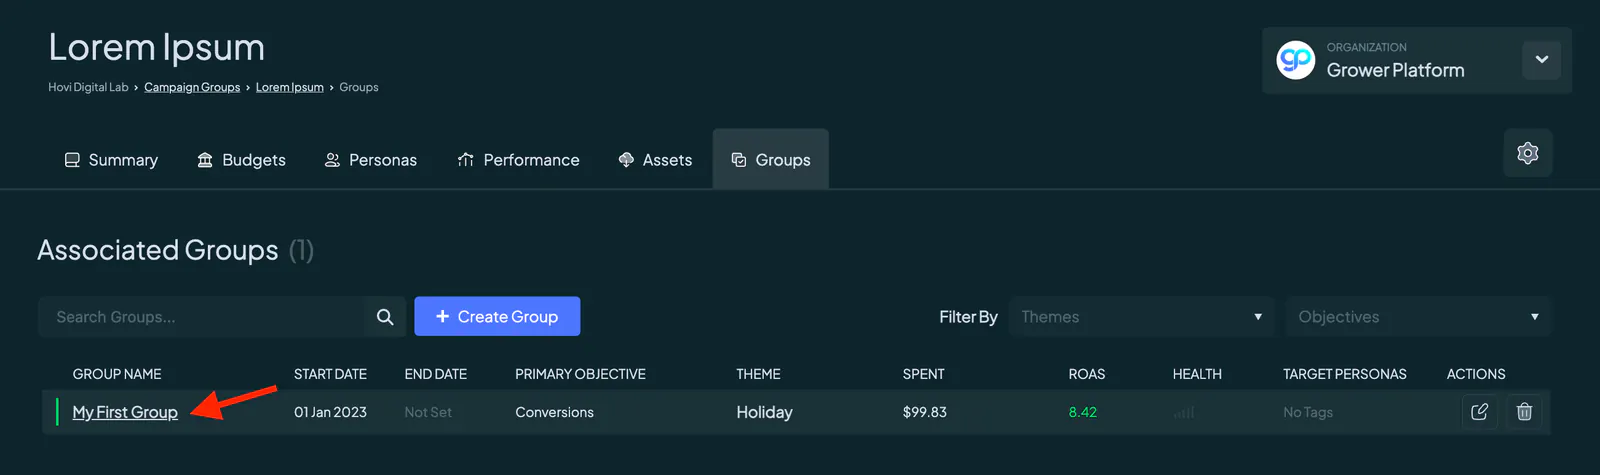The image size is (1600, 475).
Task: Click the Start Date column header
Action: [330, 374]
